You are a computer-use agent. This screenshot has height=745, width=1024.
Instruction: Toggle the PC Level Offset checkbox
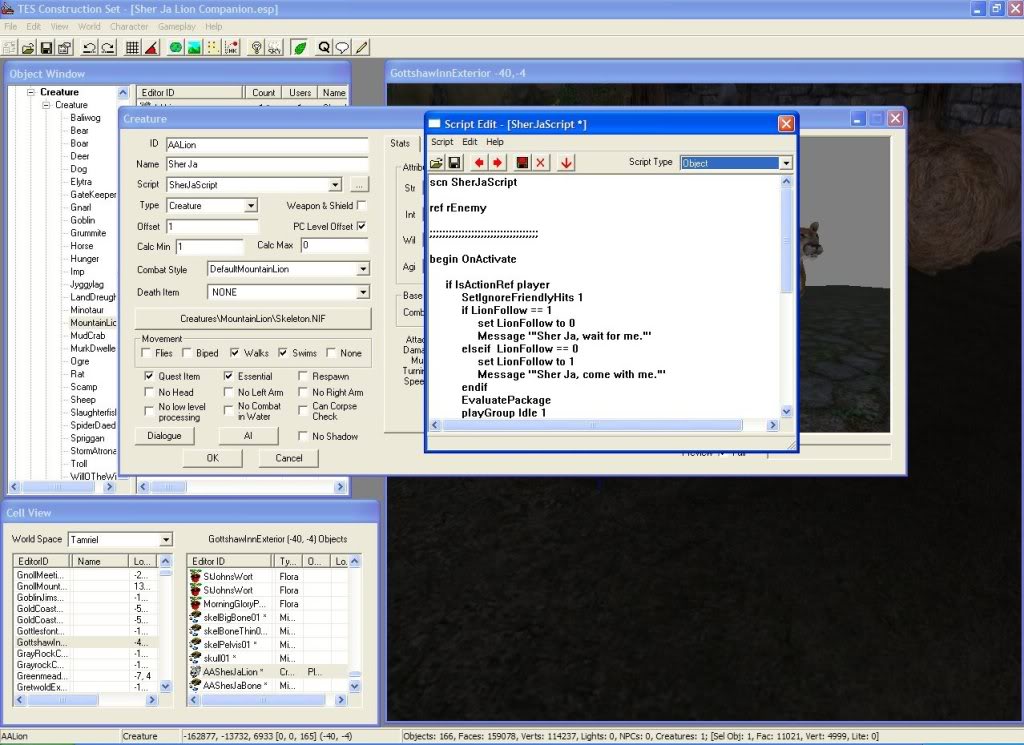click(x=362, y=226)
